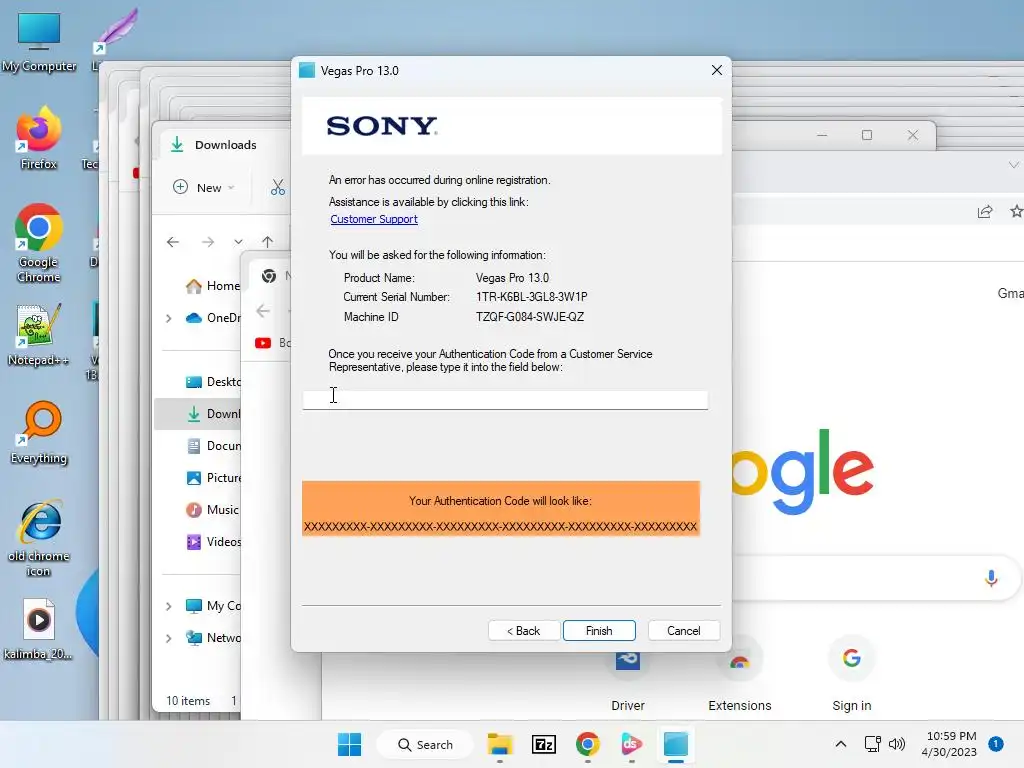Open kalimba media file on desktop

point(39,630)
